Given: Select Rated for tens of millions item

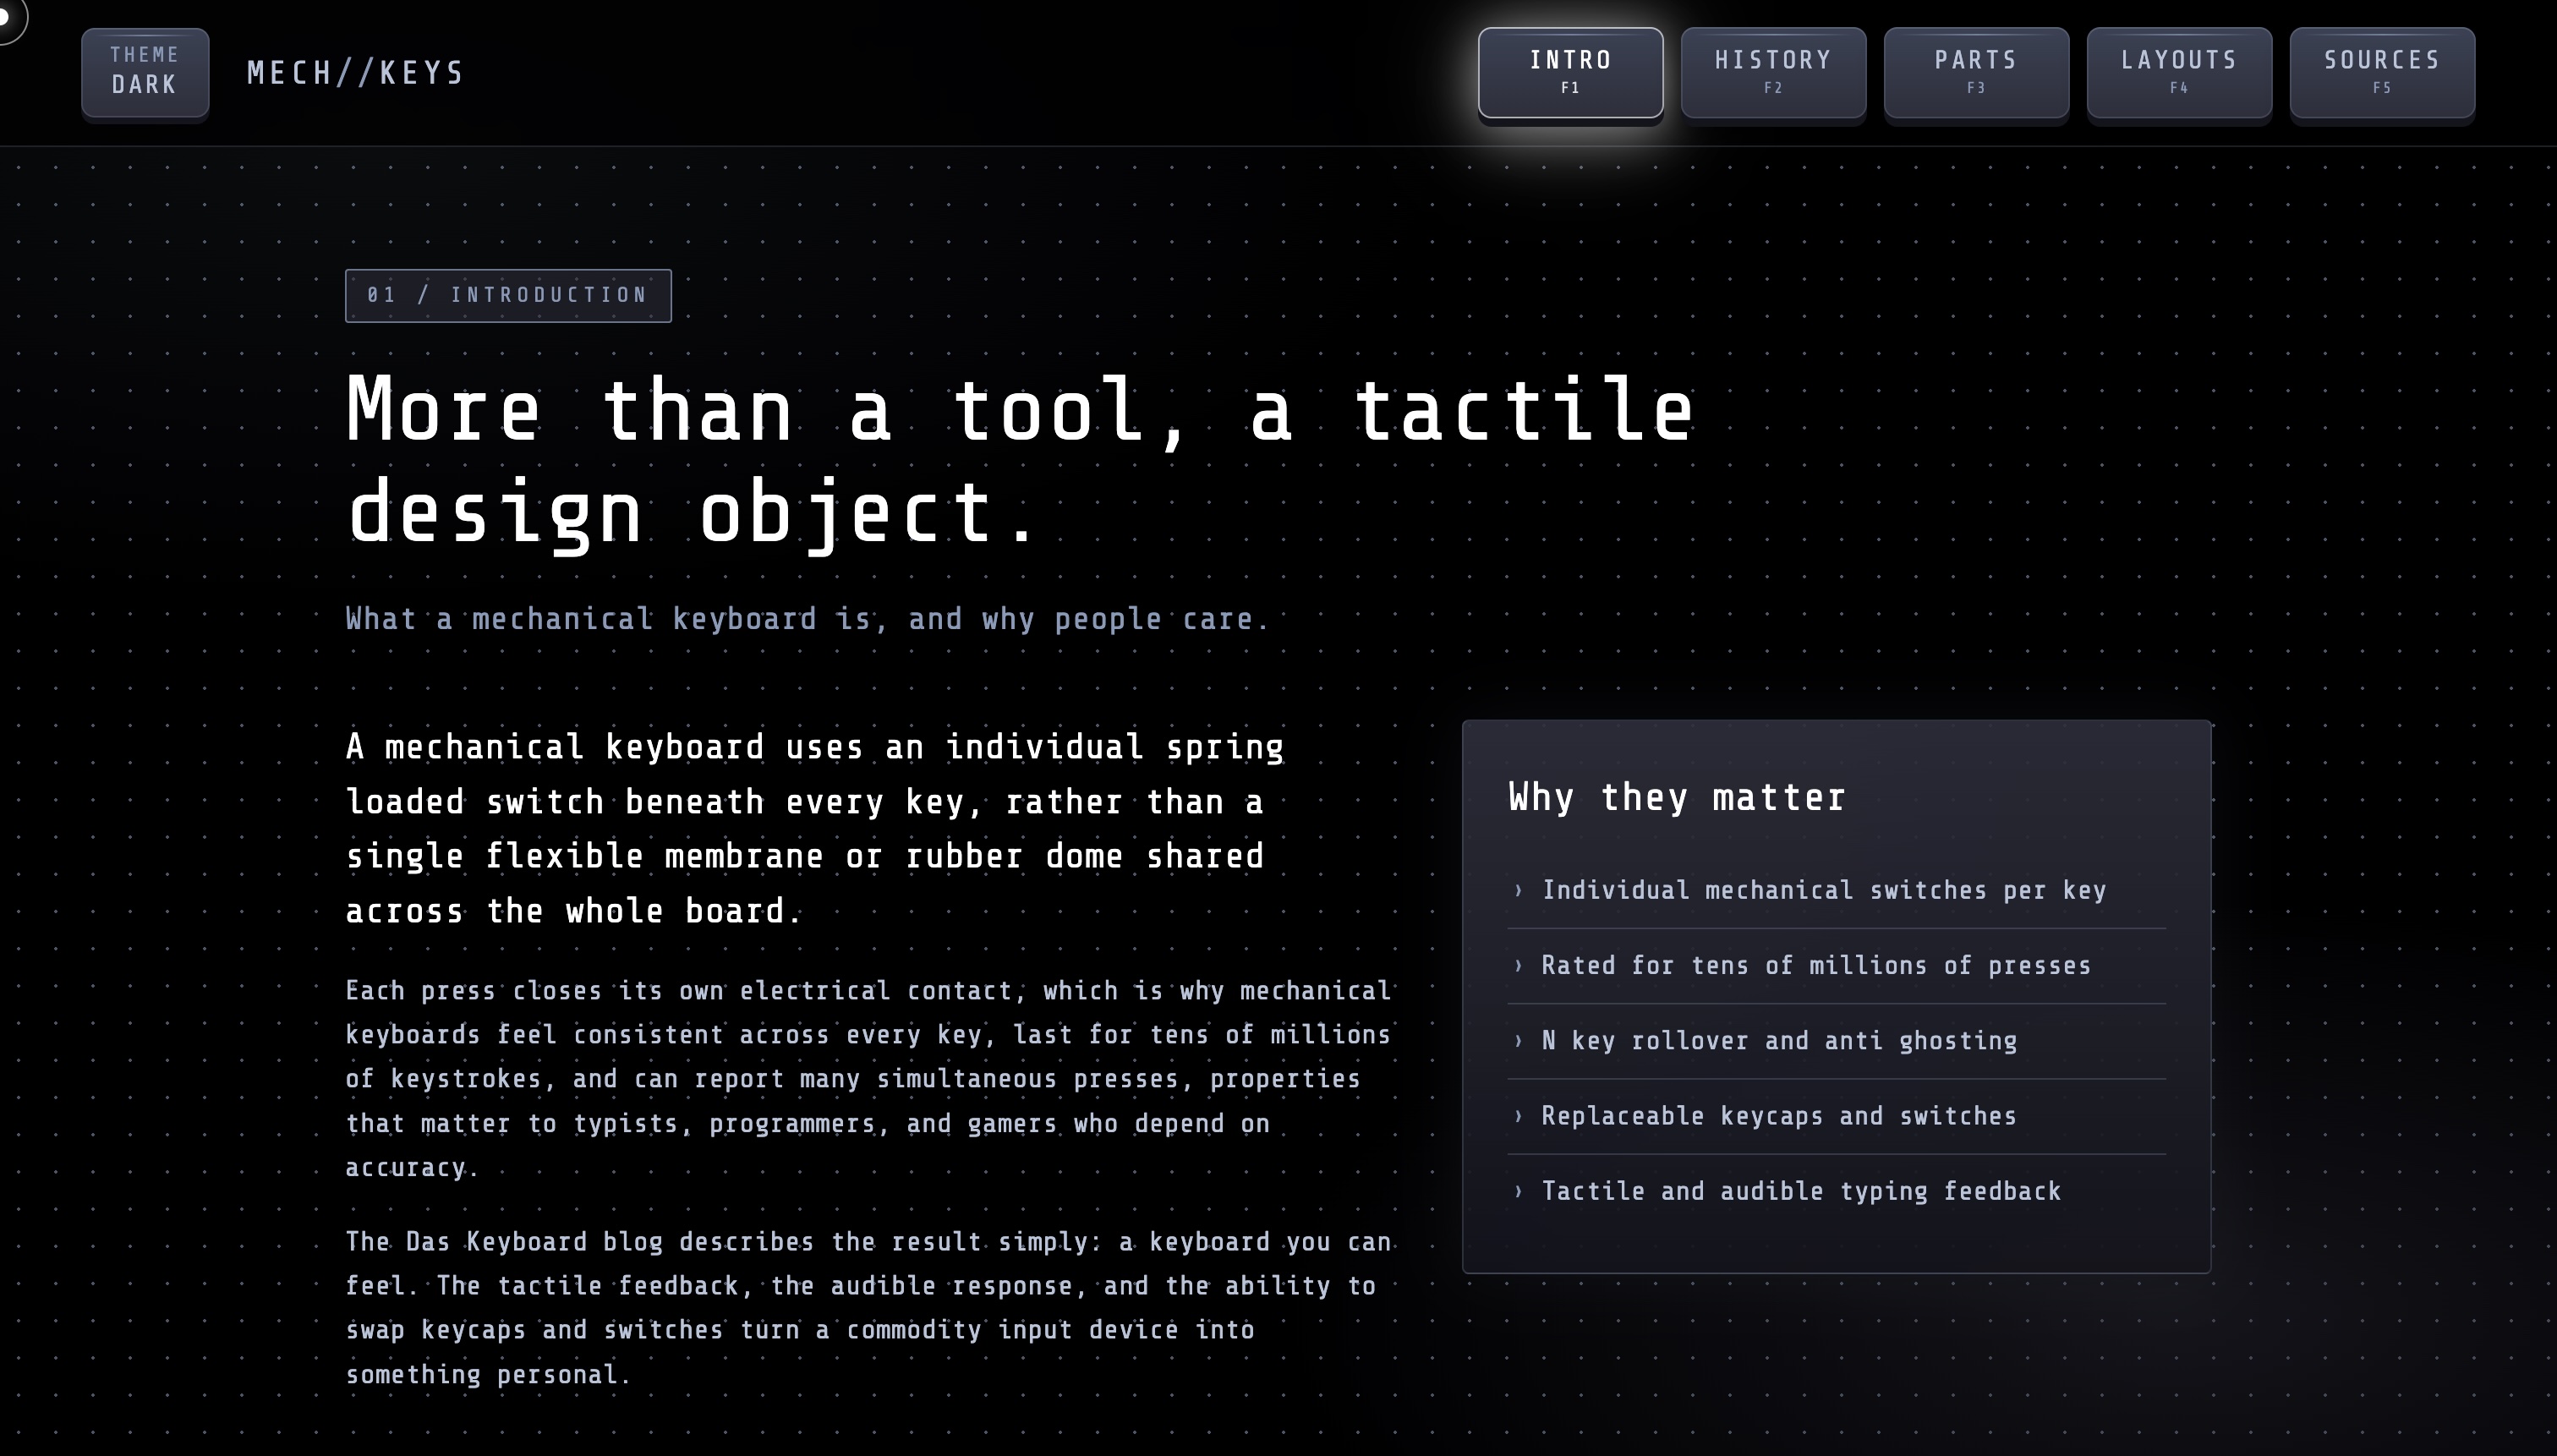Looking at the screenshot, I should click(1836, 966).
